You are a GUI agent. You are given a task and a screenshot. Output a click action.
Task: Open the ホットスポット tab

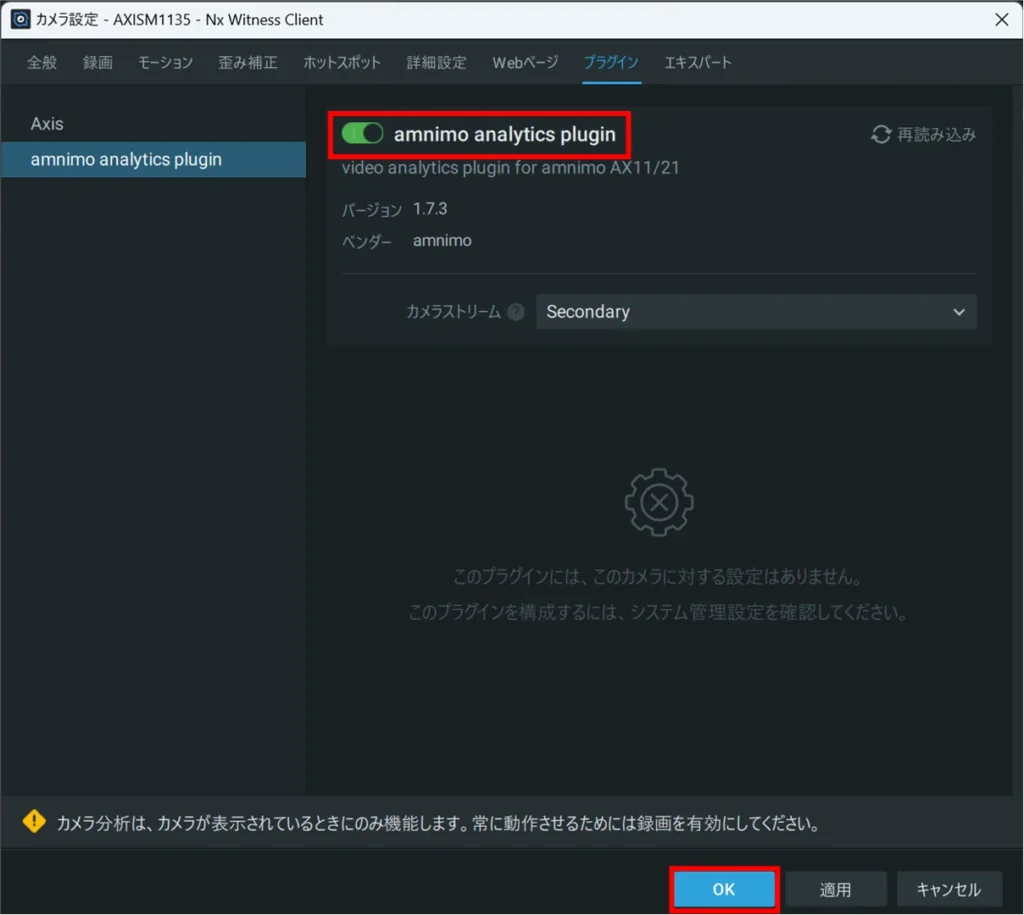click(x=342, y=62)
